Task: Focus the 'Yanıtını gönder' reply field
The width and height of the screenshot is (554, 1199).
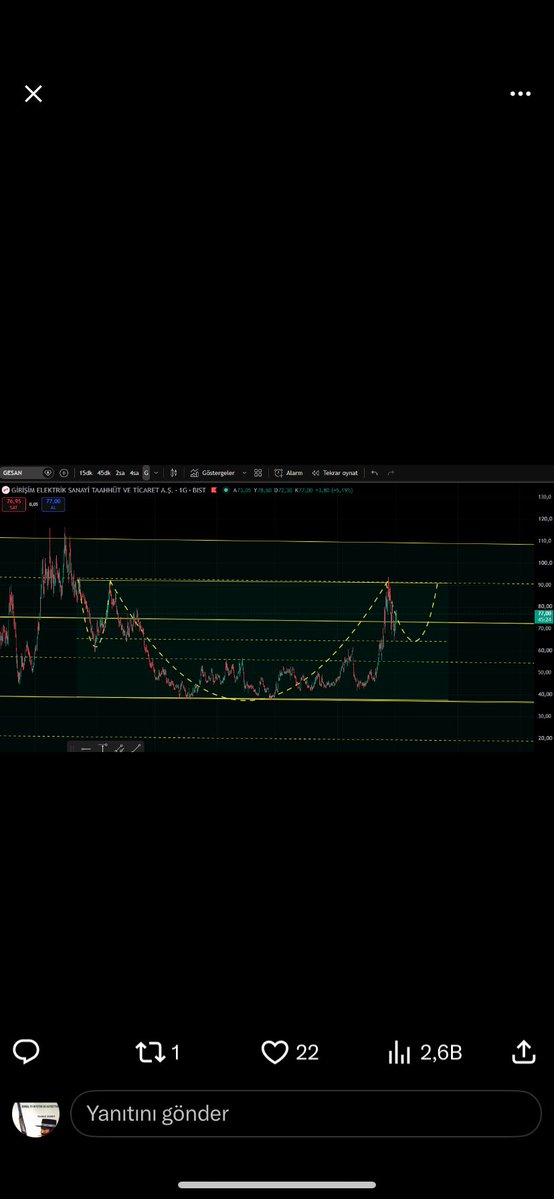Action: pyautogui.click(x=305, y=1113)
